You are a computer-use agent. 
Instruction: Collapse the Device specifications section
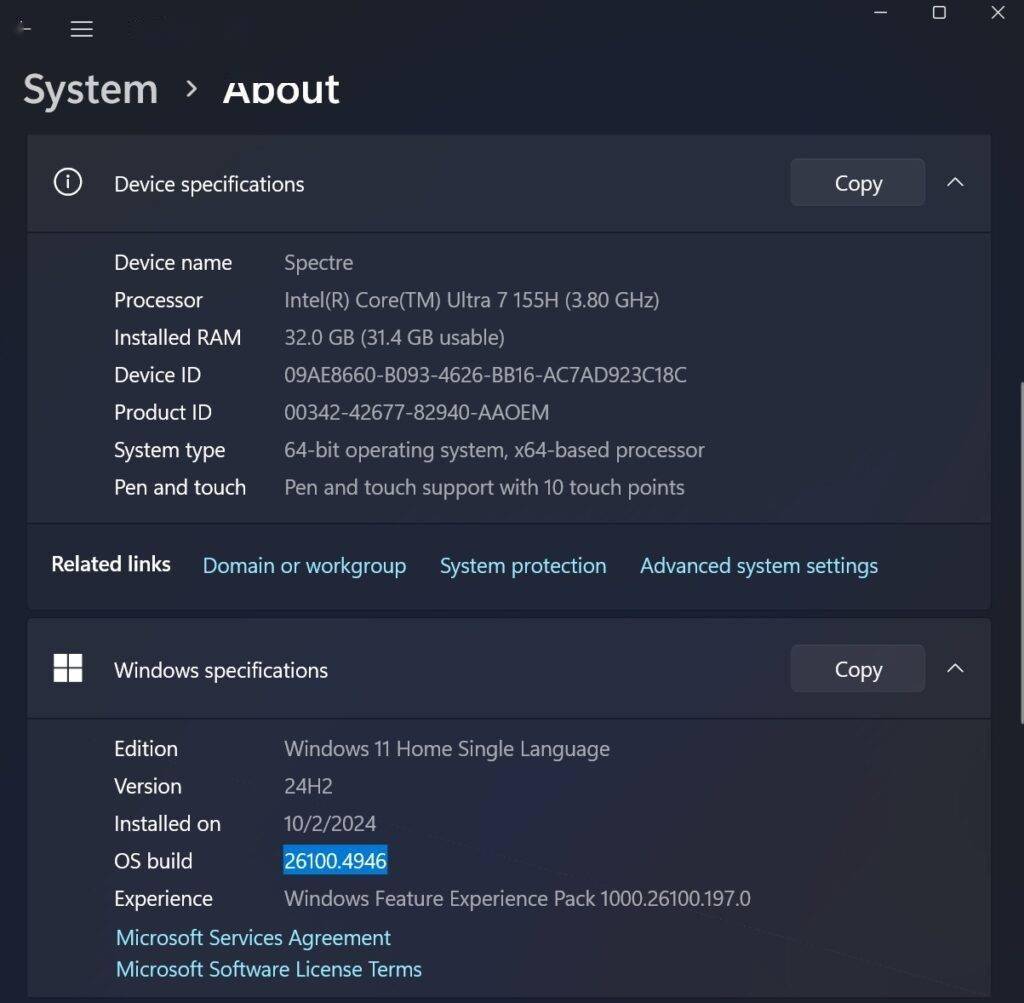click(955, 183)
